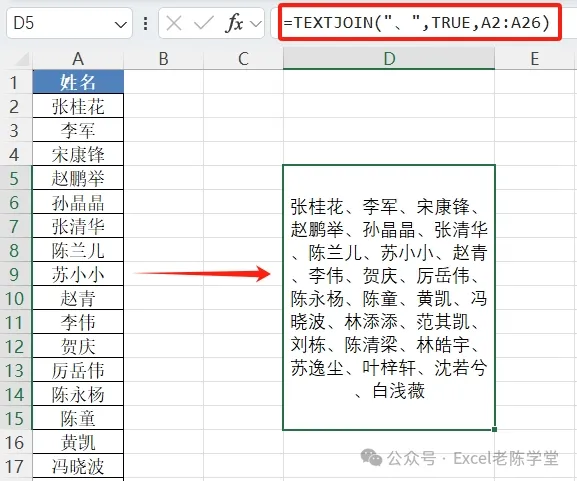Click the Enter checkmark formula icon

tap(203, 23)
